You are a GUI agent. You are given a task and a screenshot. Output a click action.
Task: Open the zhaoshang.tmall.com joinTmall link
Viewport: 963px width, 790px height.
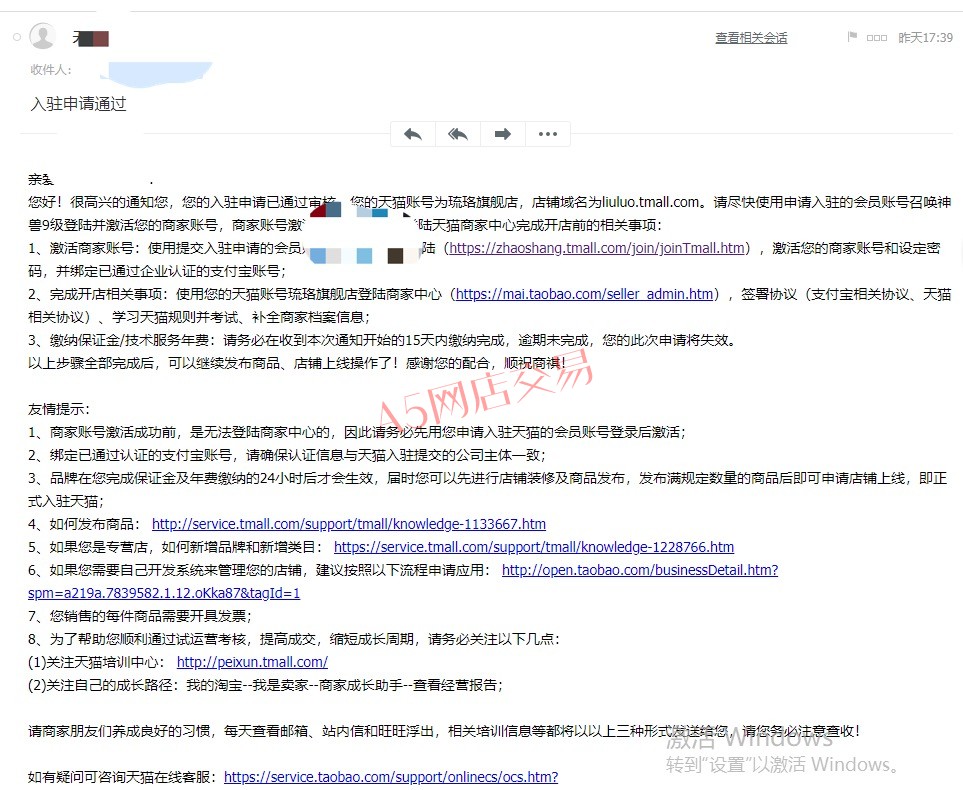click(x=596, y=248)
